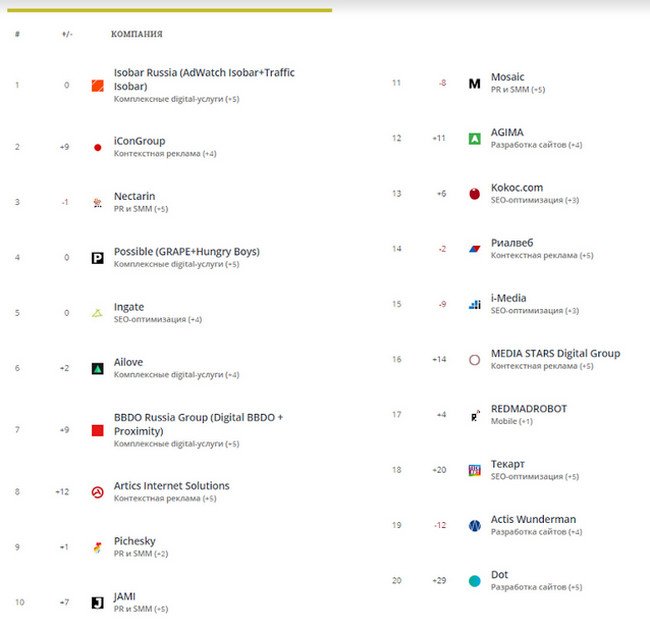Click Контекстная реклама (+4) under iConGroup

(165, 154)
